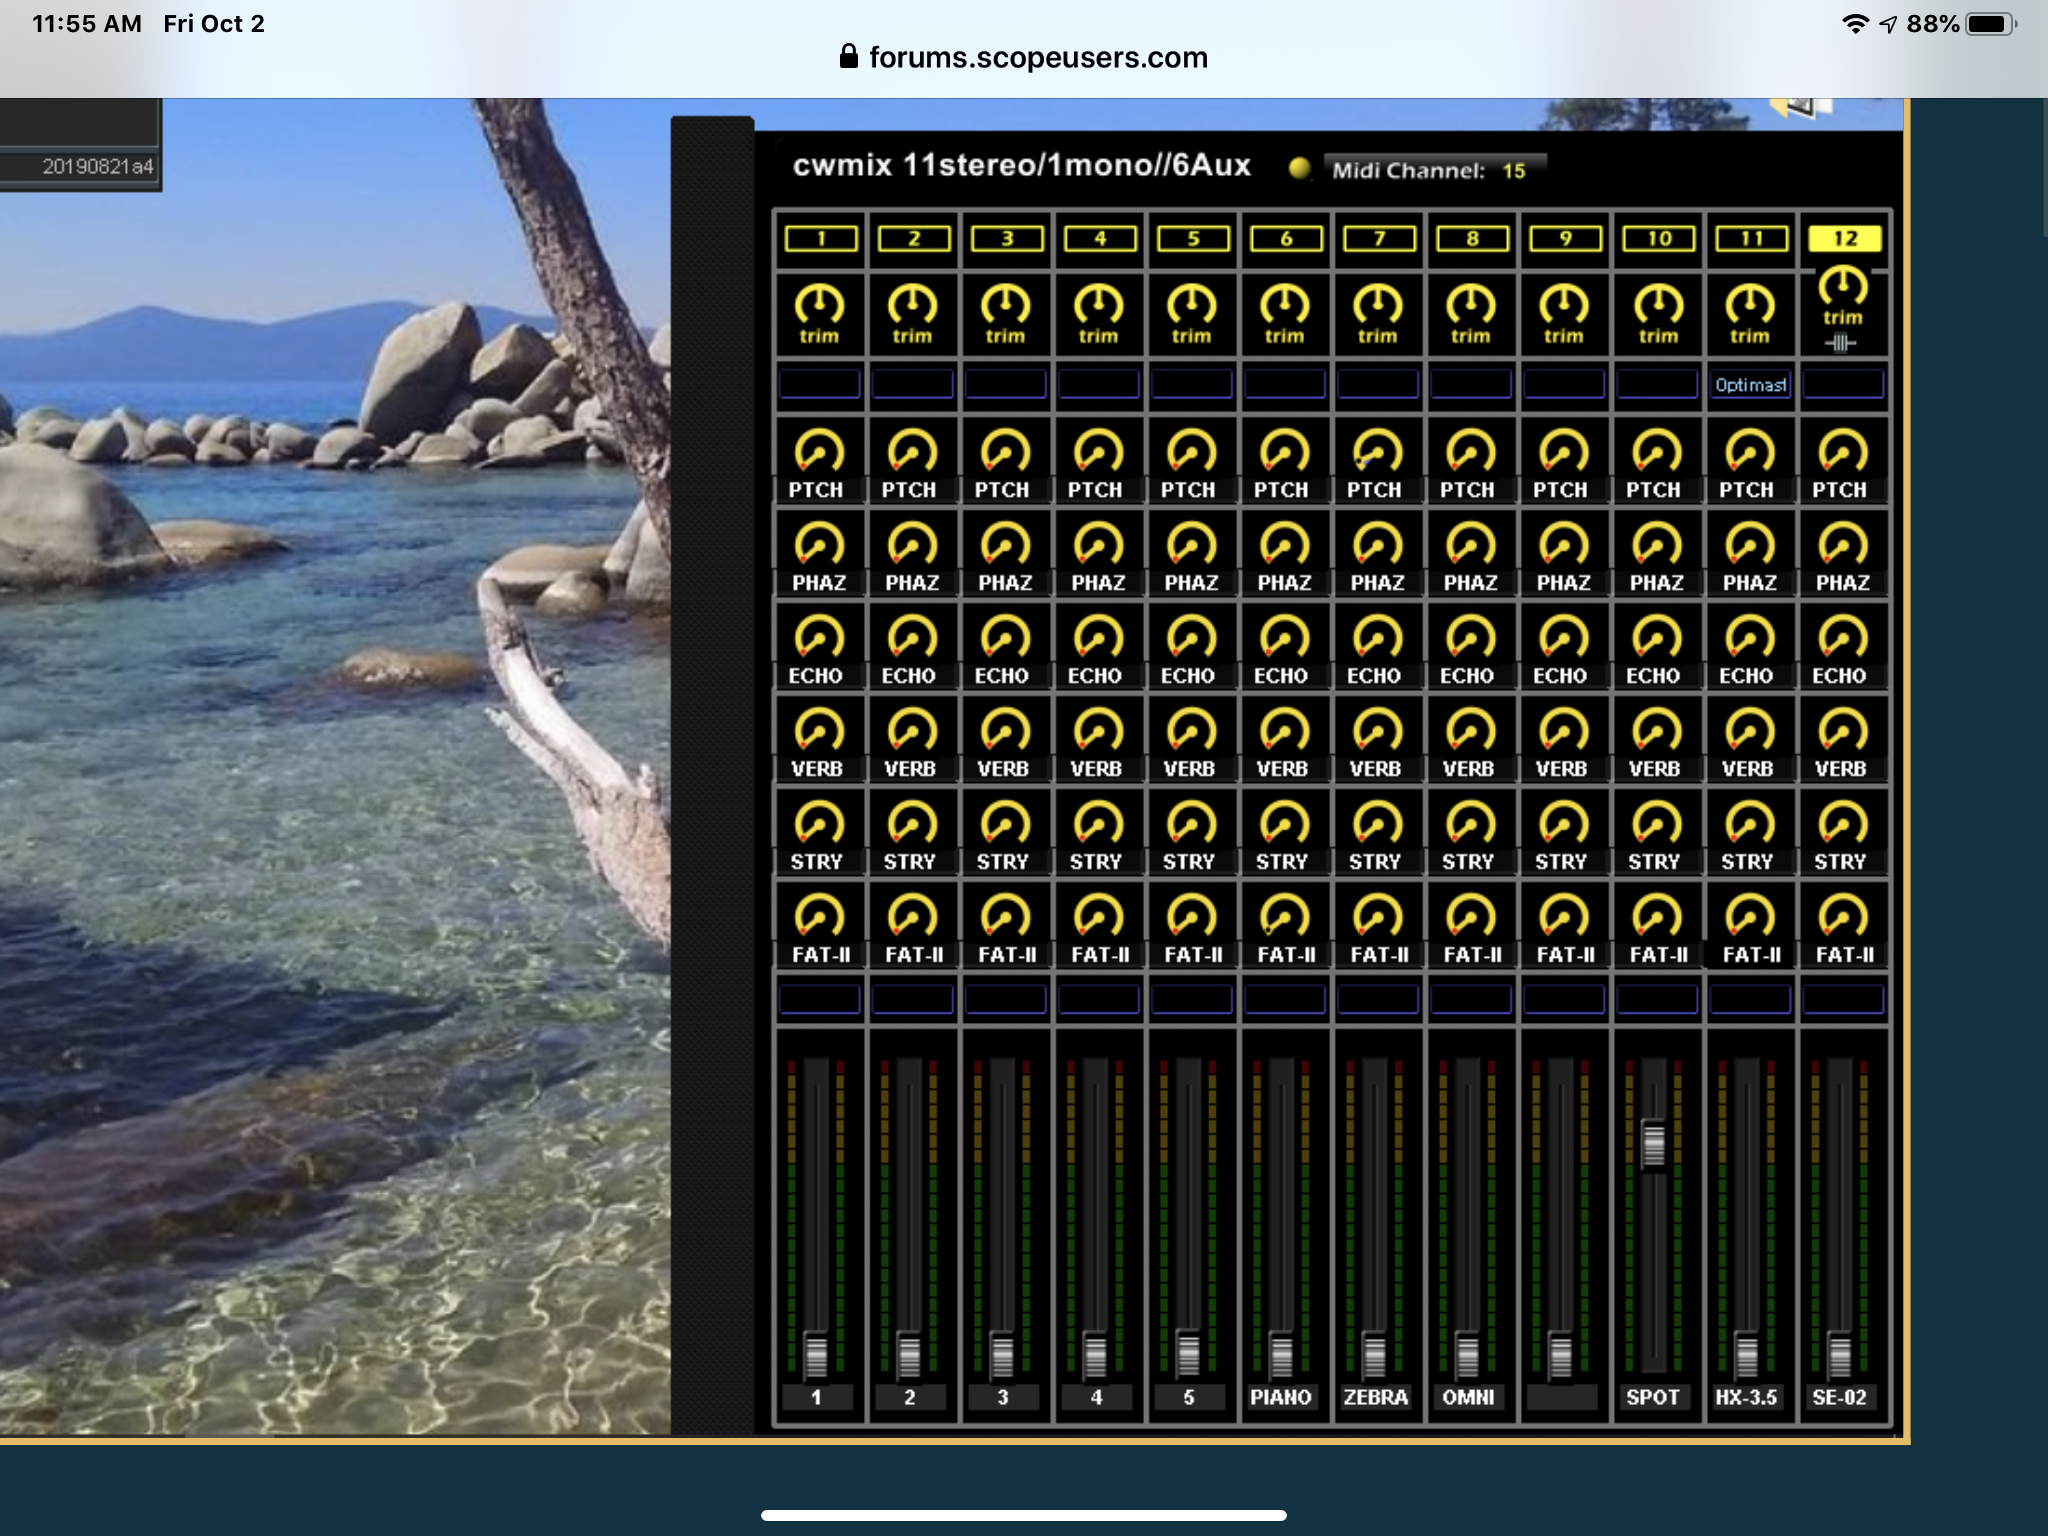Image resolution: width=2048 pixels, height=1536 pixels.
Task: Click the FAT-II aux knob on channel 6
Action: (1284, 916)
